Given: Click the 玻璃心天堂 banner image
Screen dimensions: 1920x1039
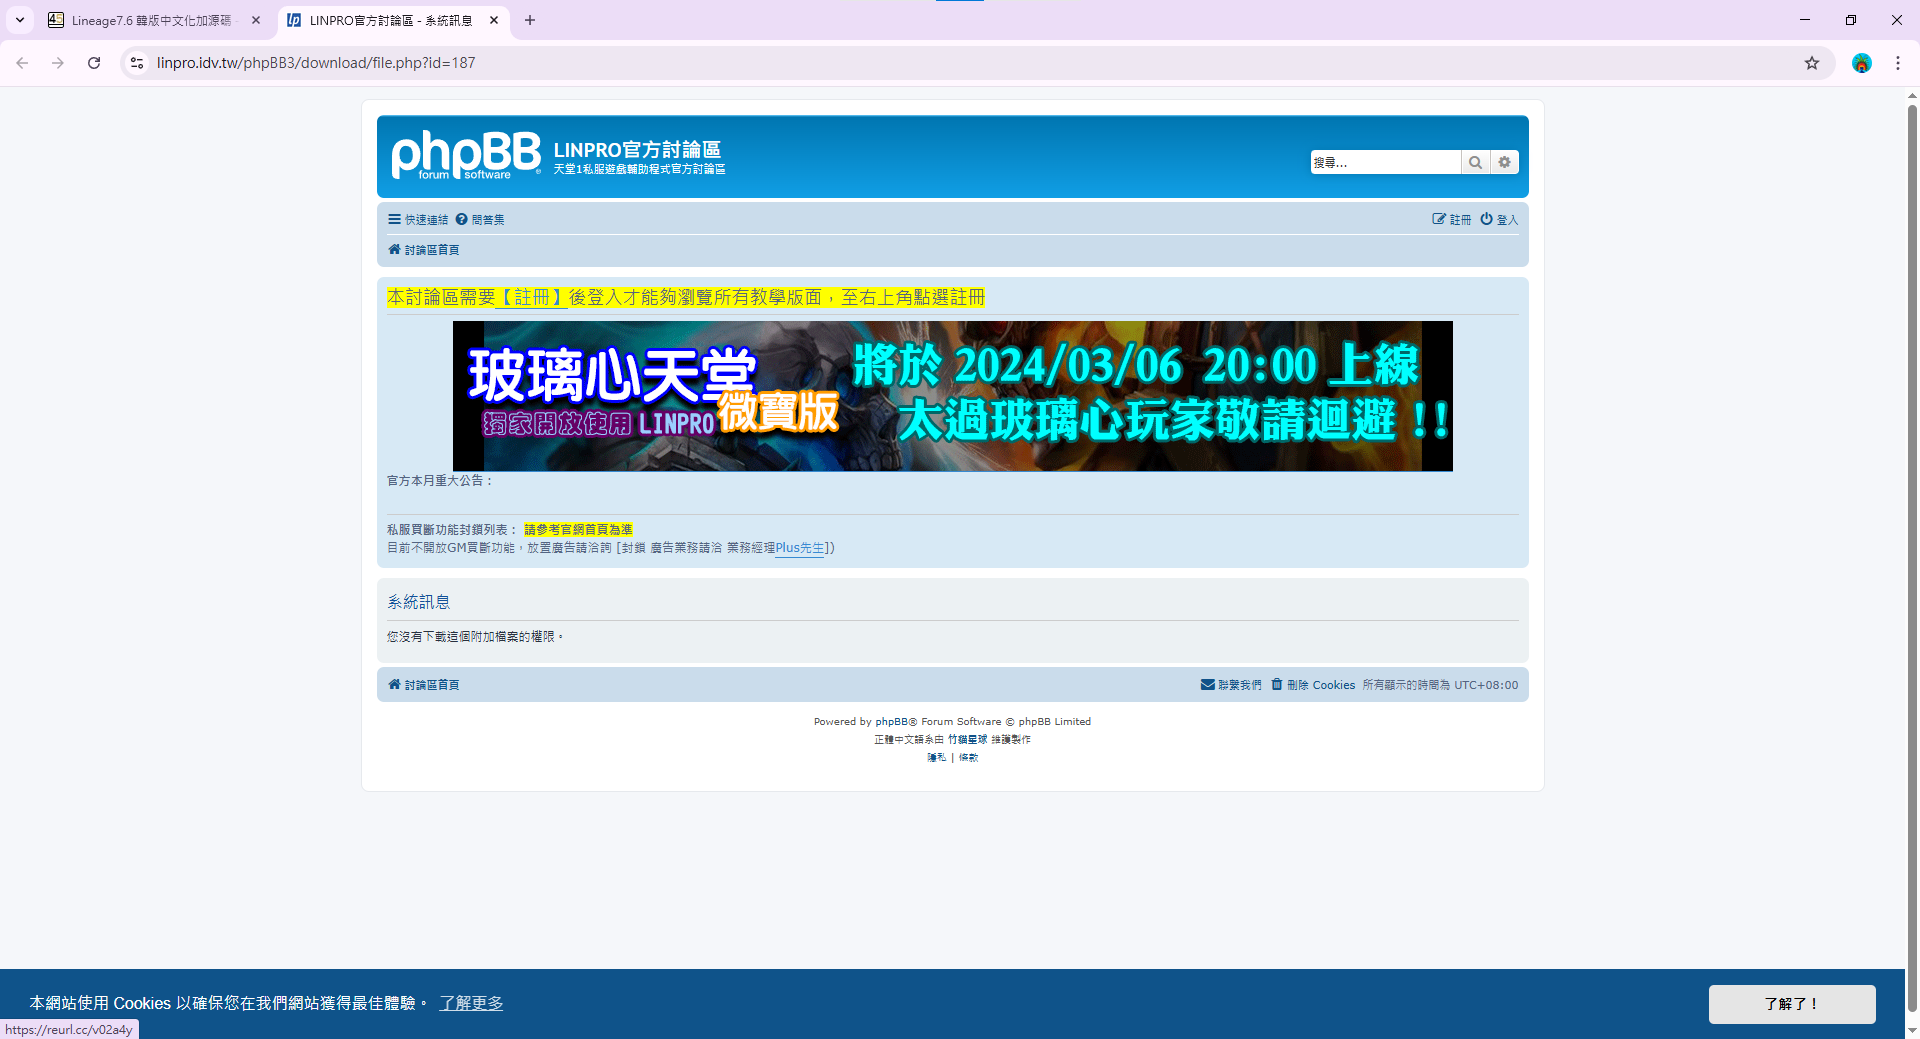Looking at the screenshot, I should (x=952, y=396).
